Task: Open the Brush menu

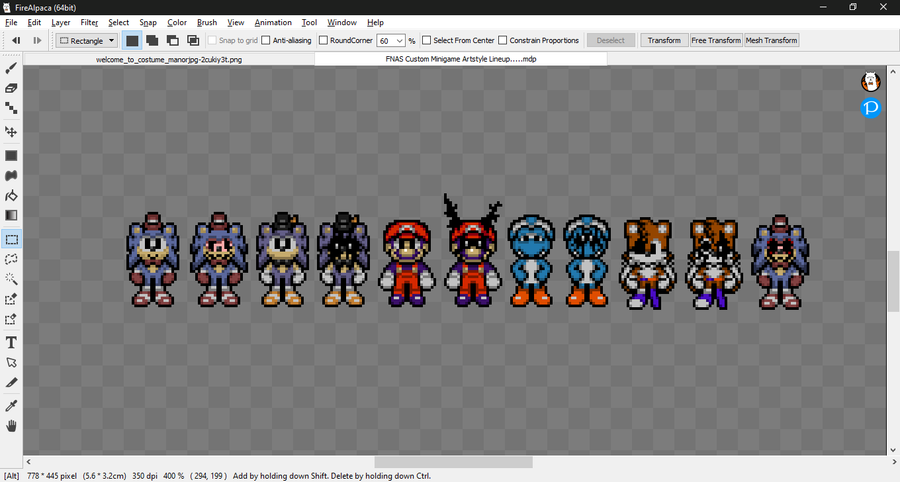Action: point(207,22)
